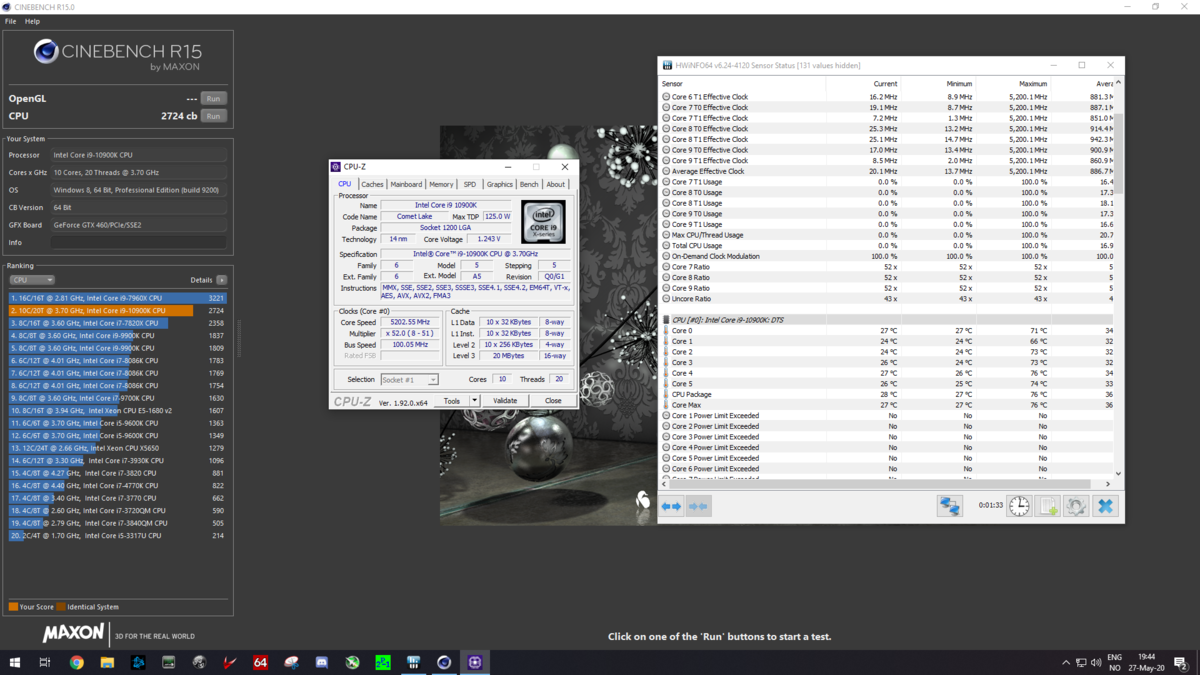
Task: Click the Close button in CPU-Z
Action: pos(553,401)
